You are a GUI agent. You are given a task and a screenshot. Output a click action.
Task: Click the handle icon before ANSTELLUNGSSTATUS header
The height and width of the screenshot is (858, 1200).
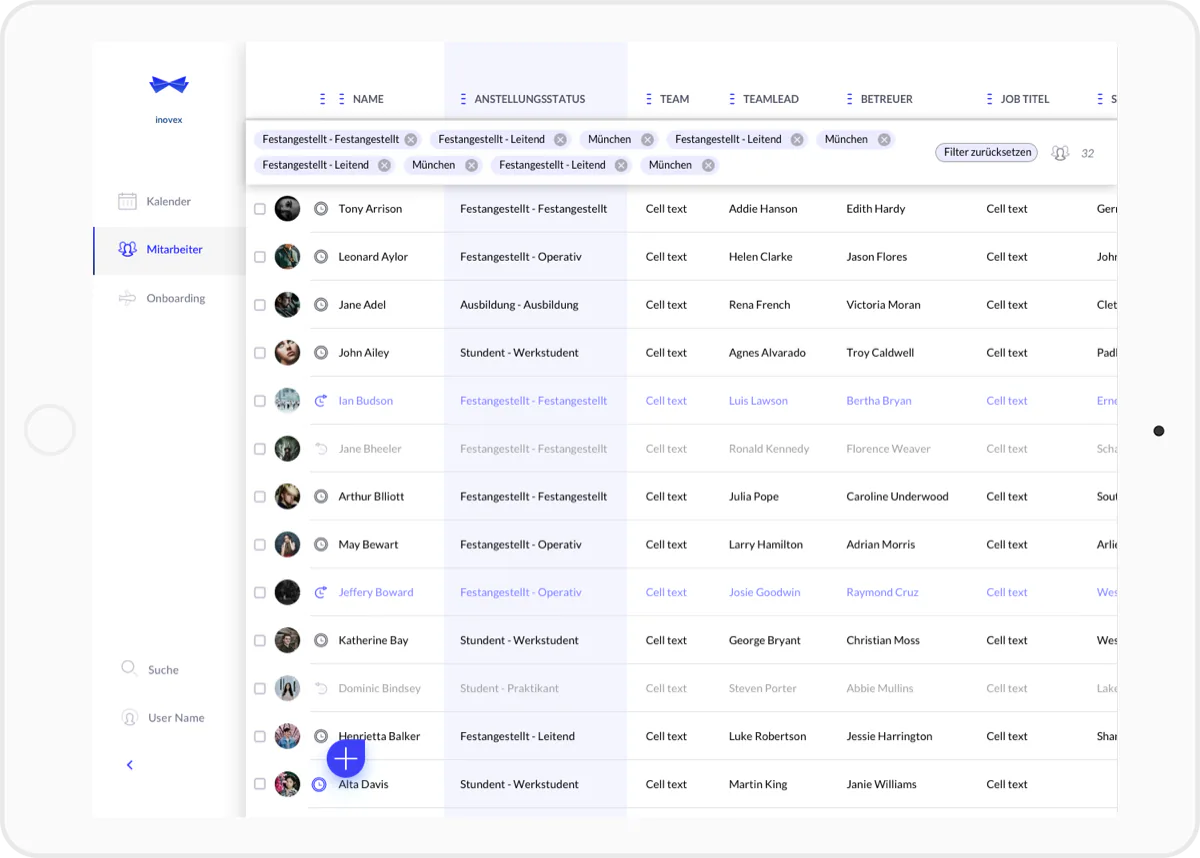463,99
